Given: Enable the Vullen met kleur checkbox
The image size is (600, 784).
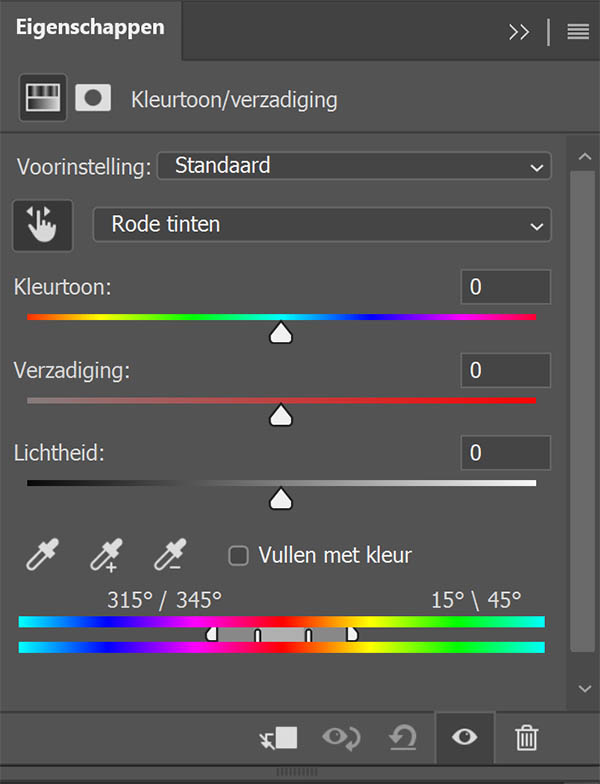Looking at the screenshot, I should click(x=238, y=556).
